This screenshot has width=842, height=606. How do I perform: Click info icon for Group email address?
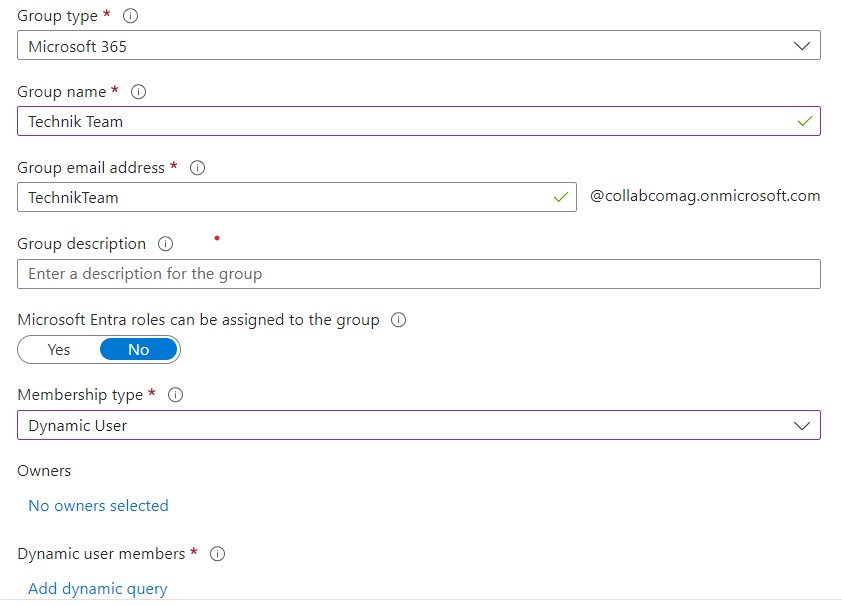coord(197,168)
